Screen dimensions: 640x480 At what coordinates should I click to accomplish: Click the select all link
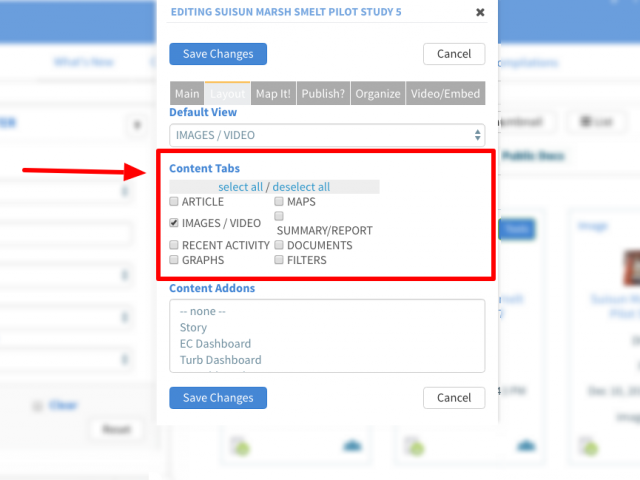240,187
